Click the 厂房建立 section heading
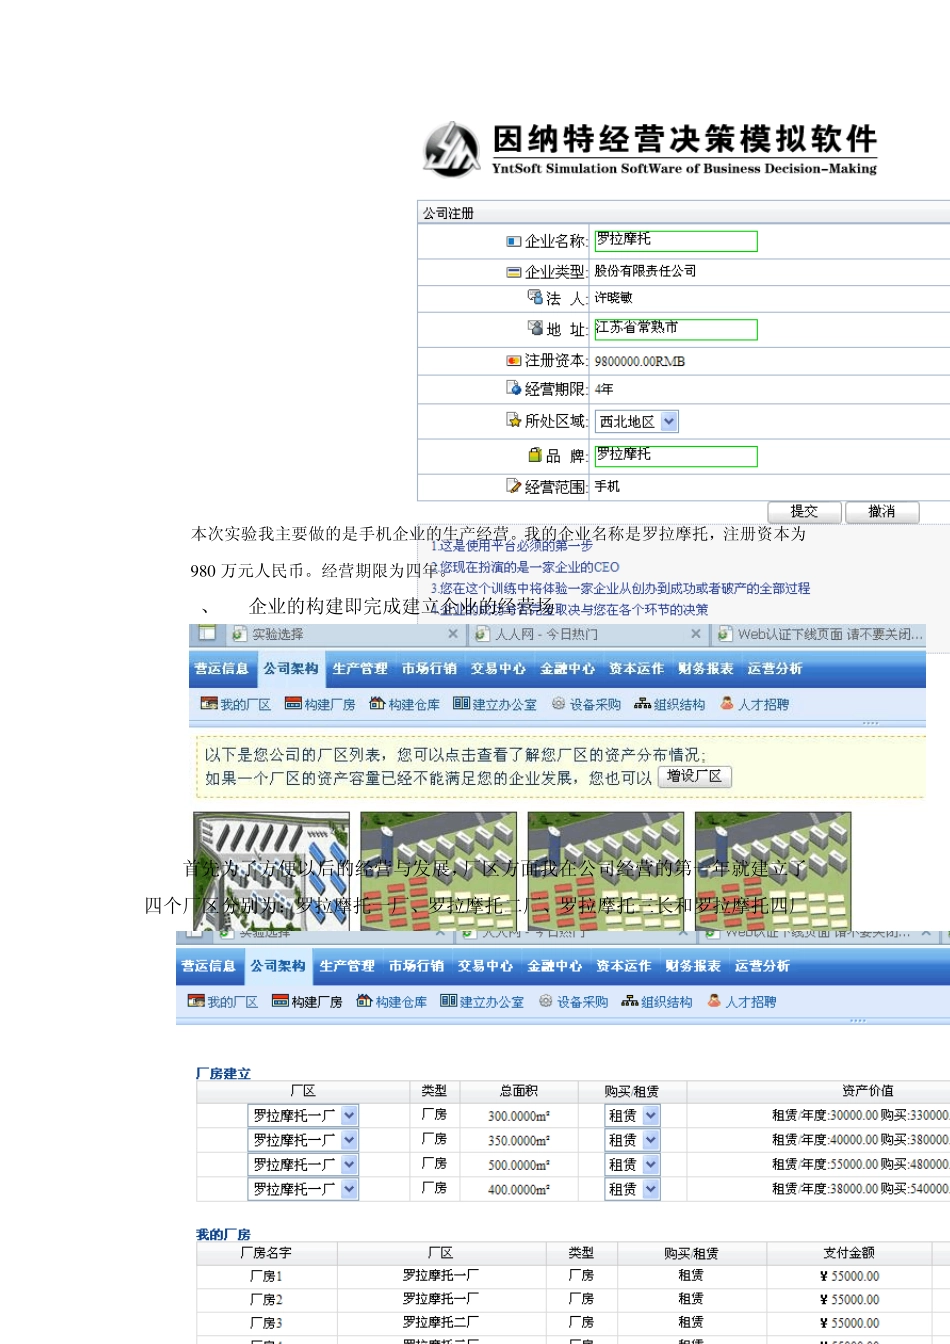Screen dimensions: 950x1344 [223, 1073]
